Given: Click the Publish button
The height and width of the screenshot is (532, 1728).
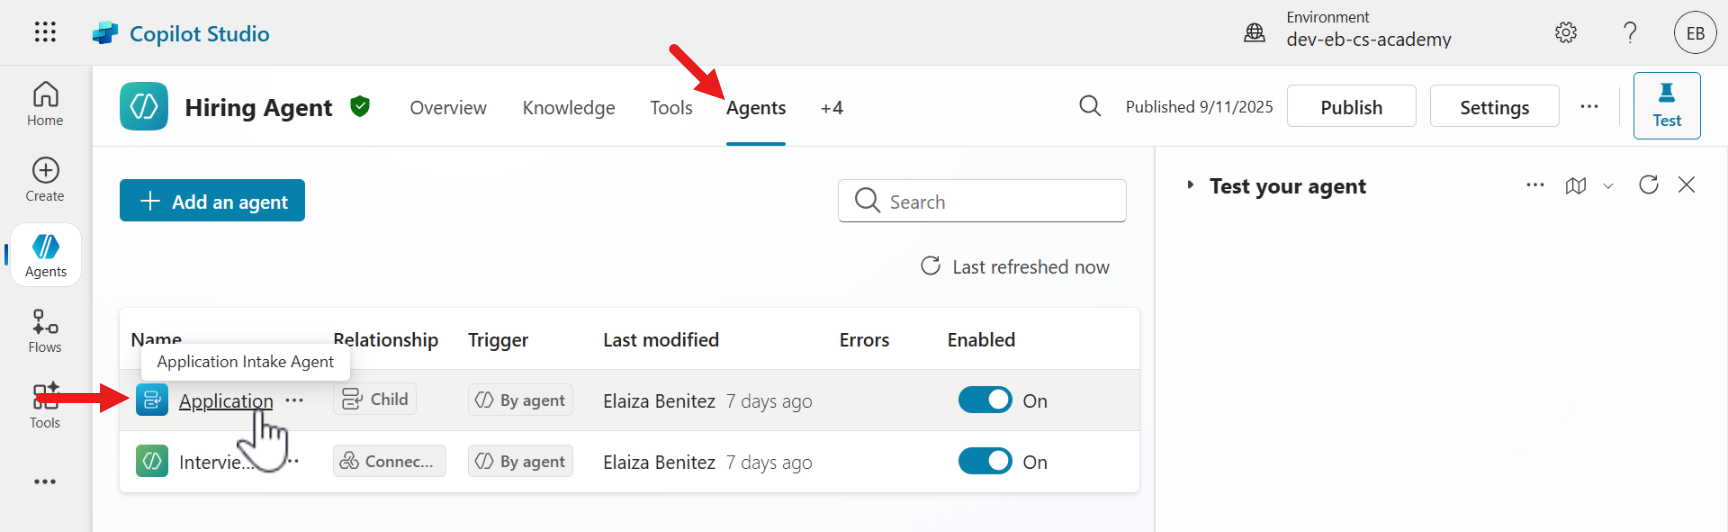Looking at the screenshot, I should [1351, 107].
